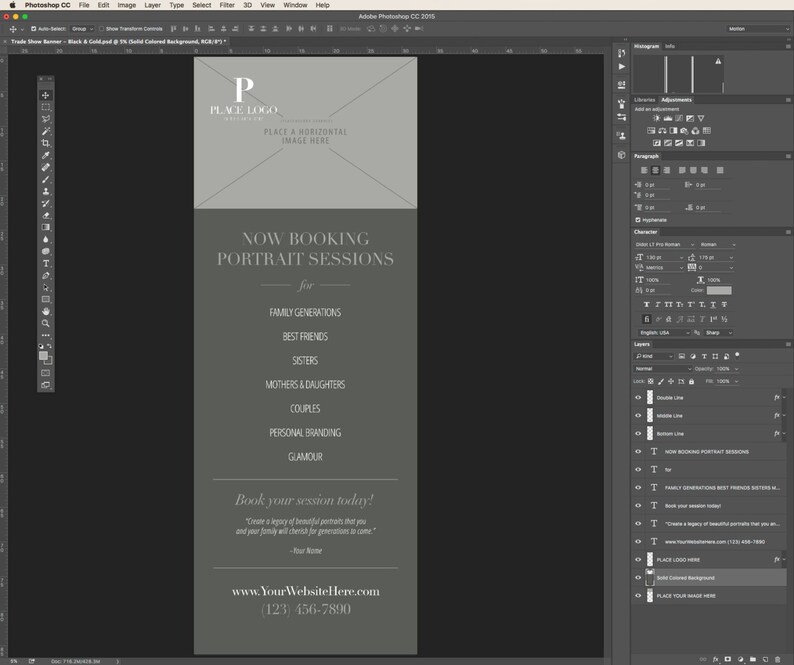Viewport: 794px width, 665px height.
Task: Select the Book your session today! layer
Action: 709,505
